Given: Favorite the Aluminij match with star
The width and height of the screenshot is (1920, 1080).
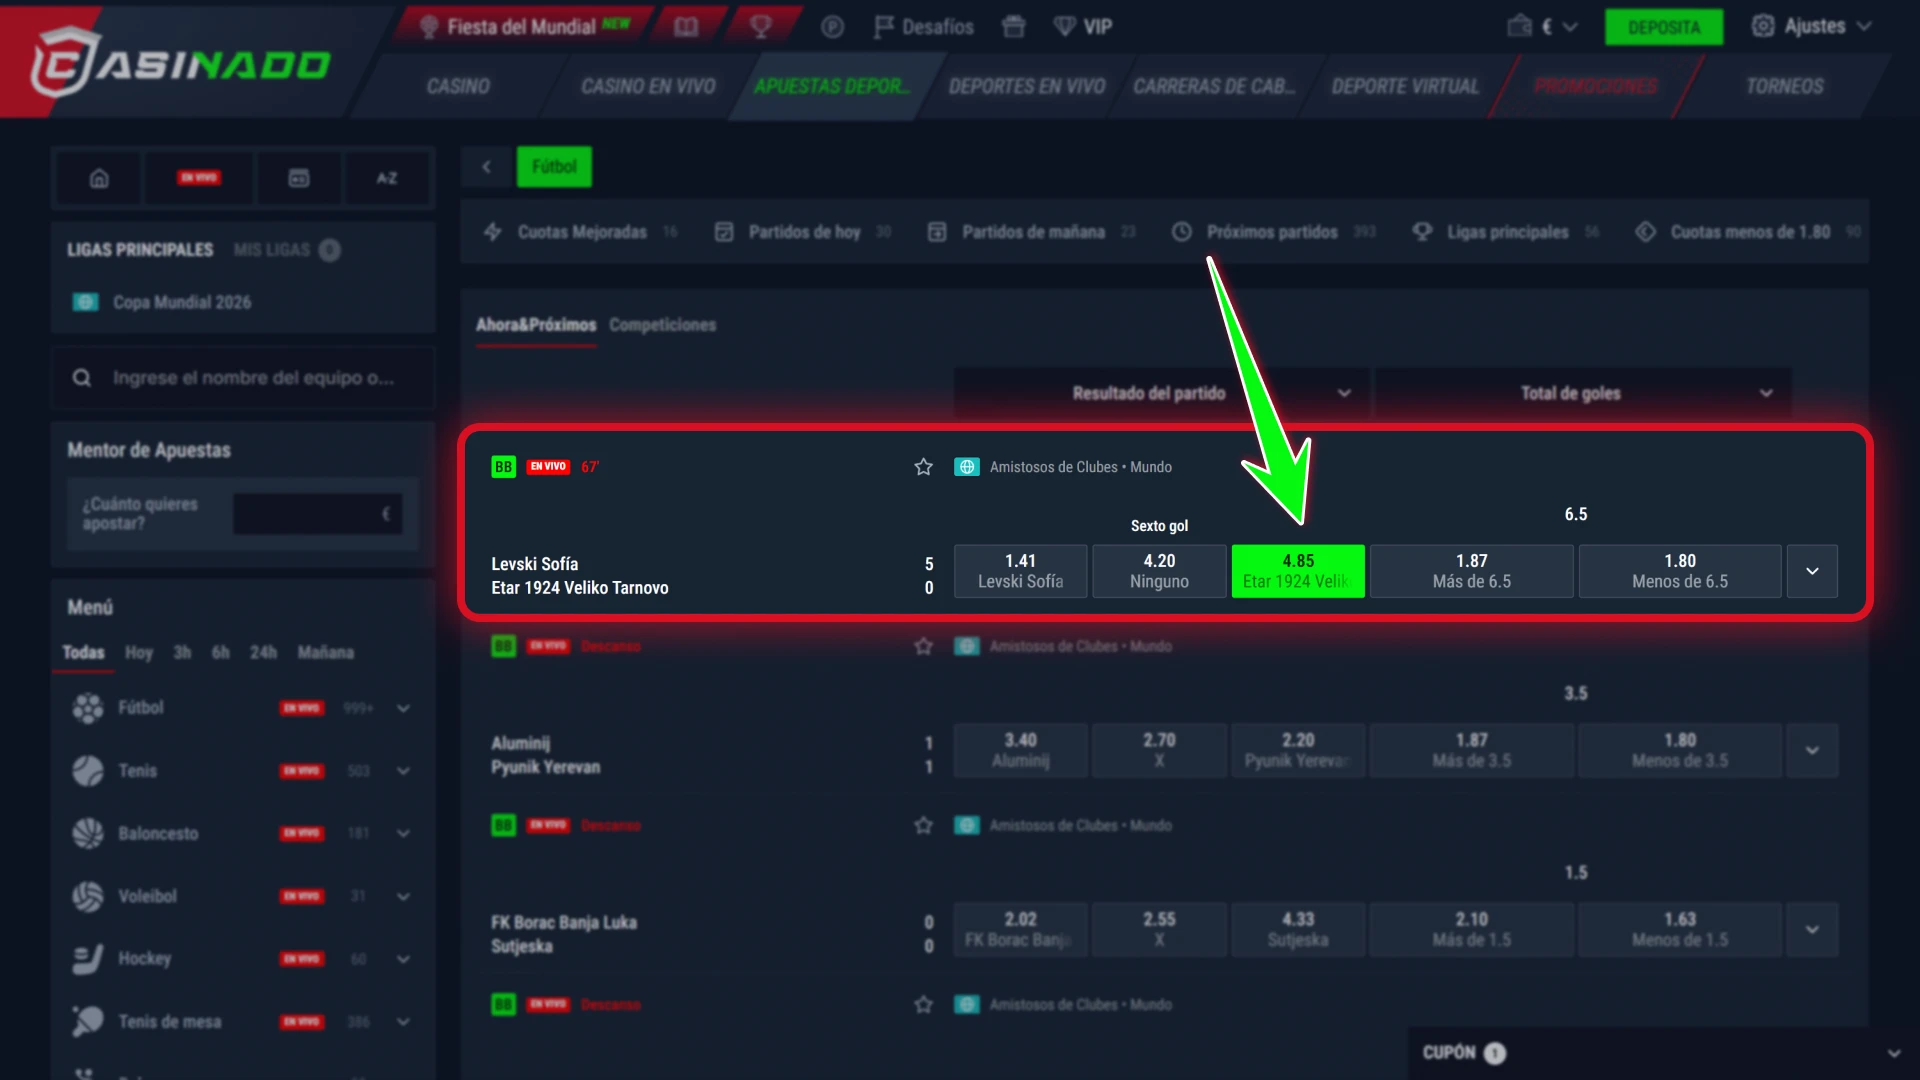Looking at the screenshot, I should point(923,646).
